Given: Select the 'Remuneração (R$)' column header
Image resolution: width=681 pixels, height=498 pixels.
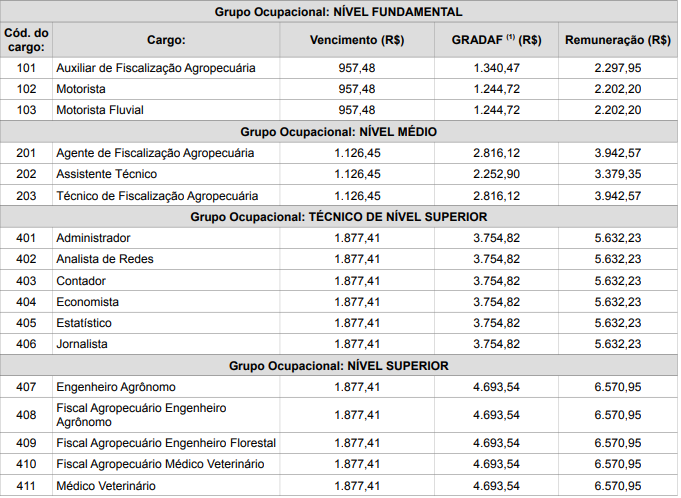Looking at the screenshot, I should (617, 41).
